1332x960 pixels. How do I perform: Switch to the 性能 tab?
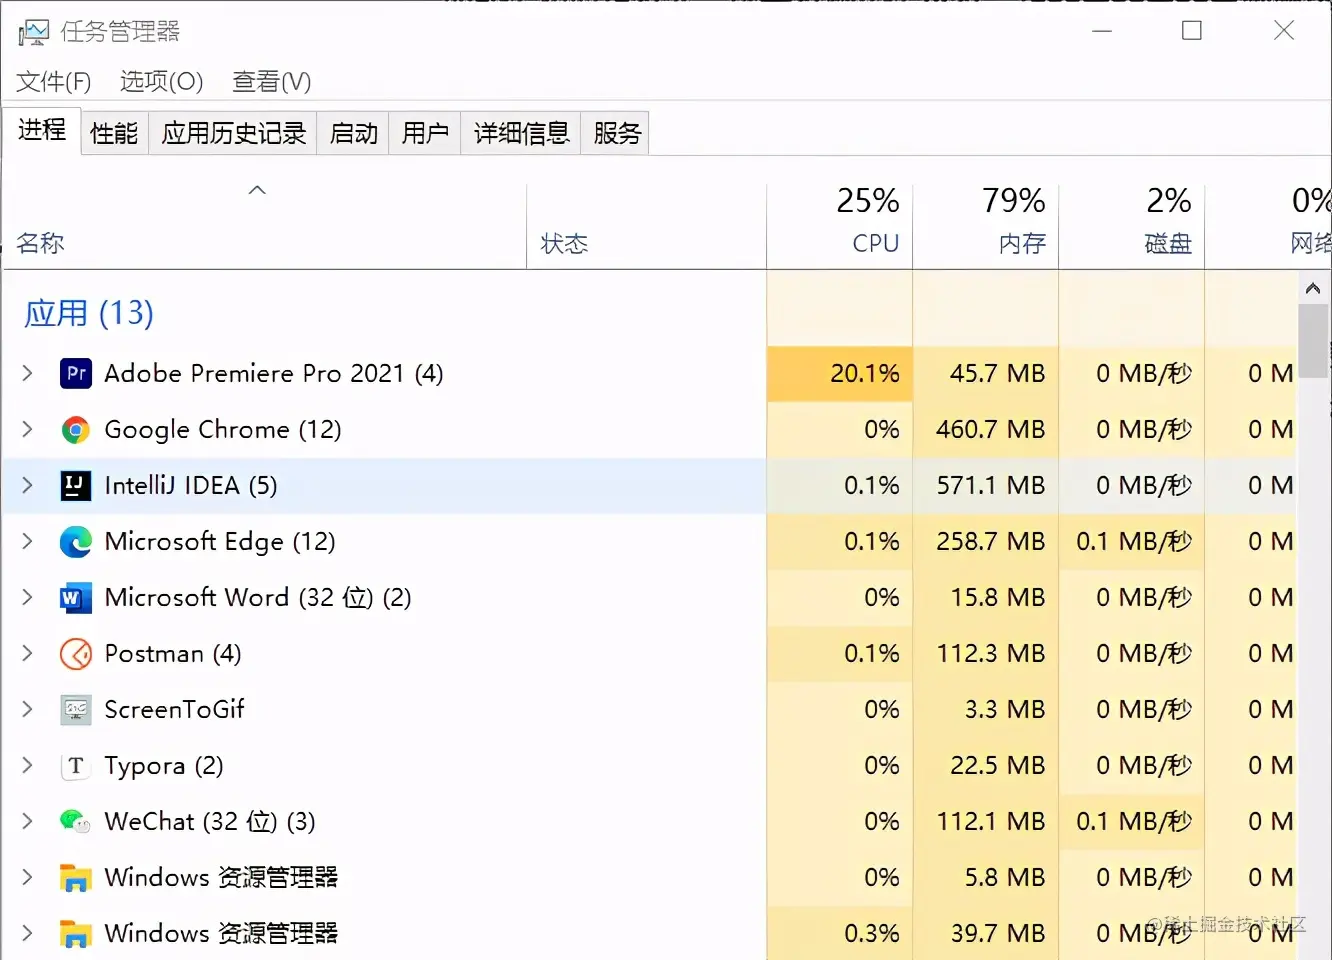(114, 133)
